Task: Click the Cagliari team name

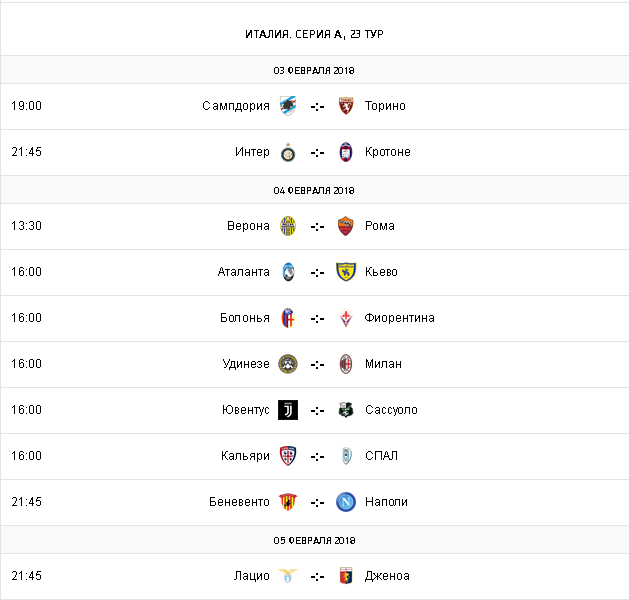Action: click(245, 456)
